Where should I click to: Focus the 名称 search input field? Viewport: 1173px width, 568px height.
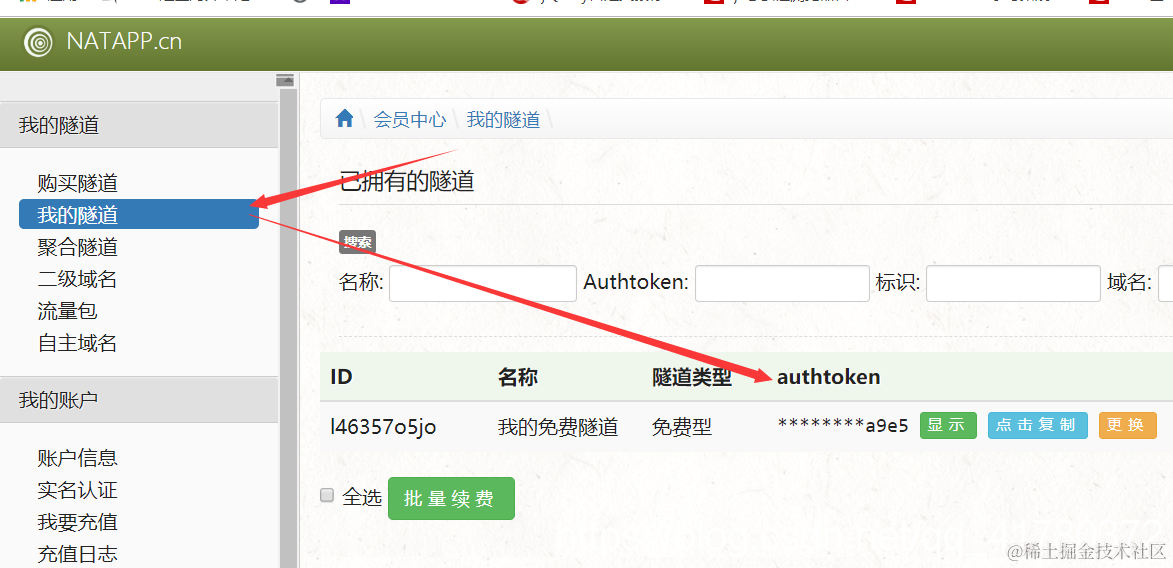[x=483, y=284]
